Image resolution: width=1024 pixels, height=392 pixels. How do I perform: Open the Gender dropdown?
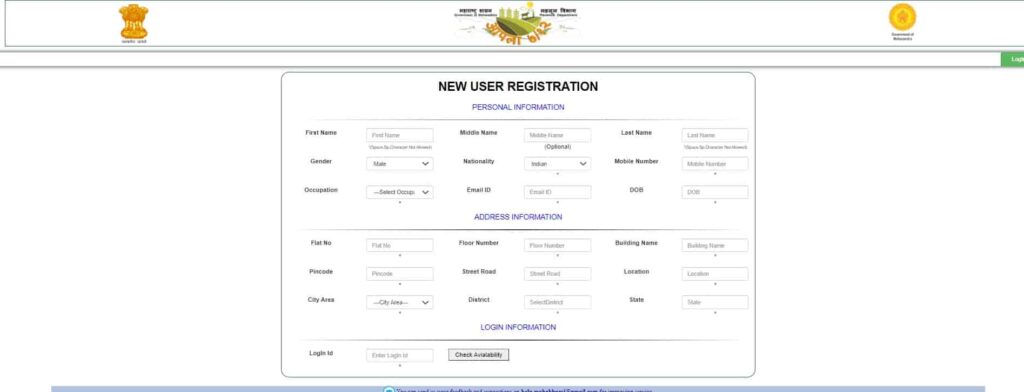400,164
